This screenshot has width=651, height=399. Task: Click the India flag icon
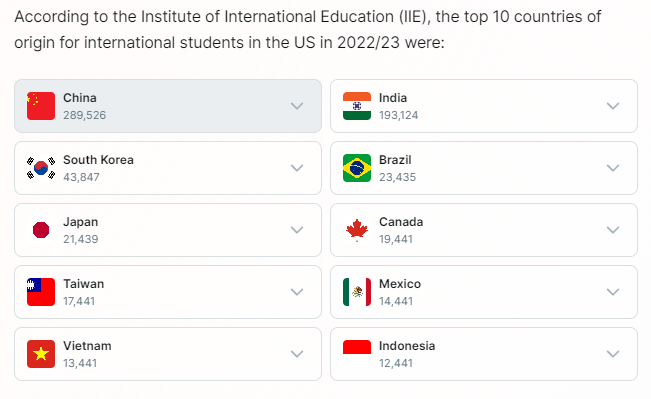pos(357,106)
